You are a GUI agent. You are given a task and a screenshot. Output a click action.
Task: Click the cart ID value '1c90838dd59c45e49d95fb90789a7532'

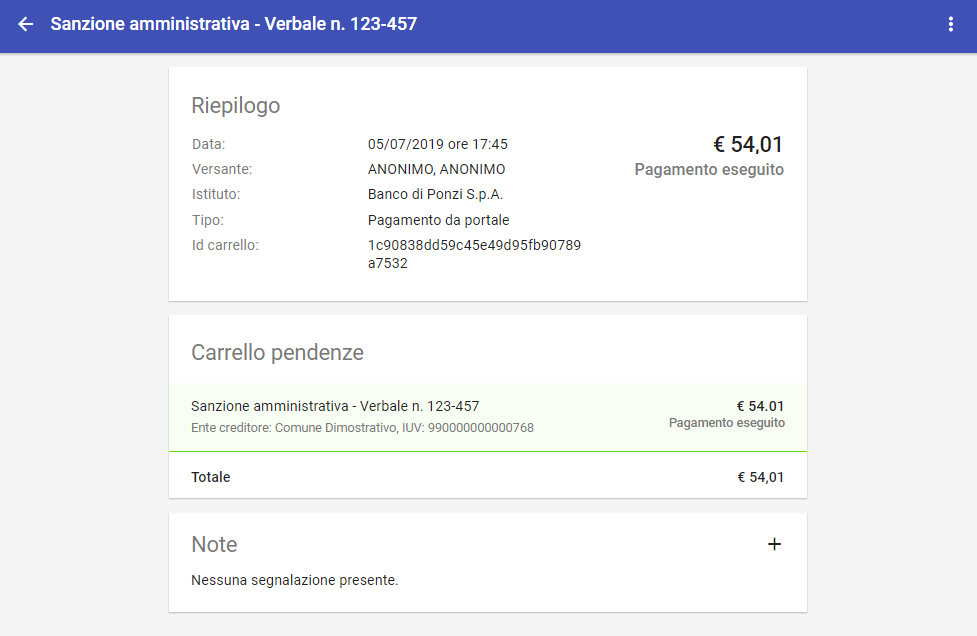pos(474,254)
